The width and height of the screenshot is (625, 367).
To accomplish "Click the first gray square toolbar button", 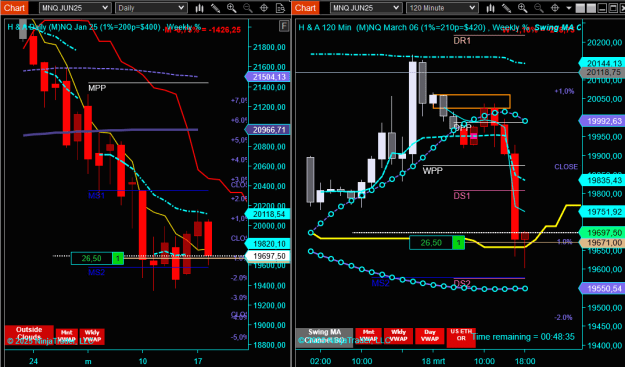I will [580, 8].
